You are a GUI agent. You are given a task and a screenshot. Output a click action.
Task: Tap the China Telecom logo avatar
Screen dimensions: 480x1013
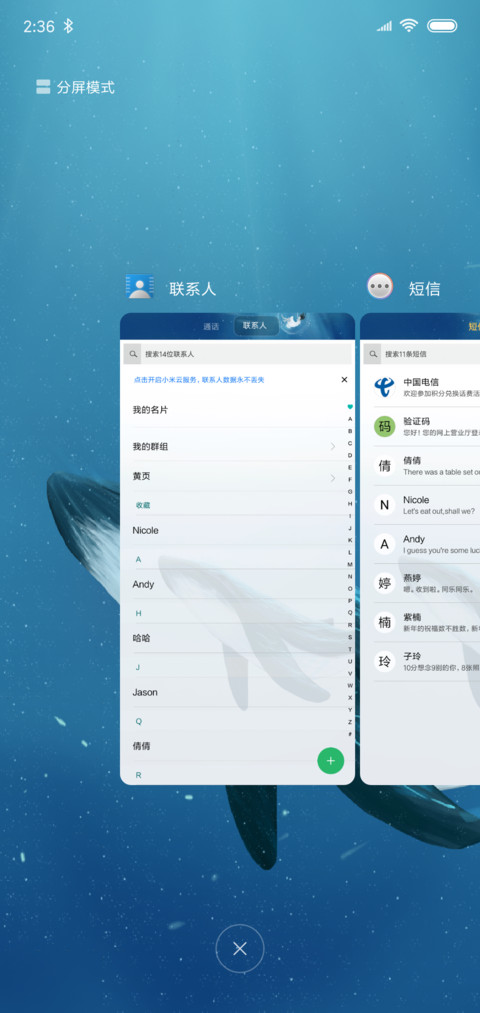click(384, 387)
